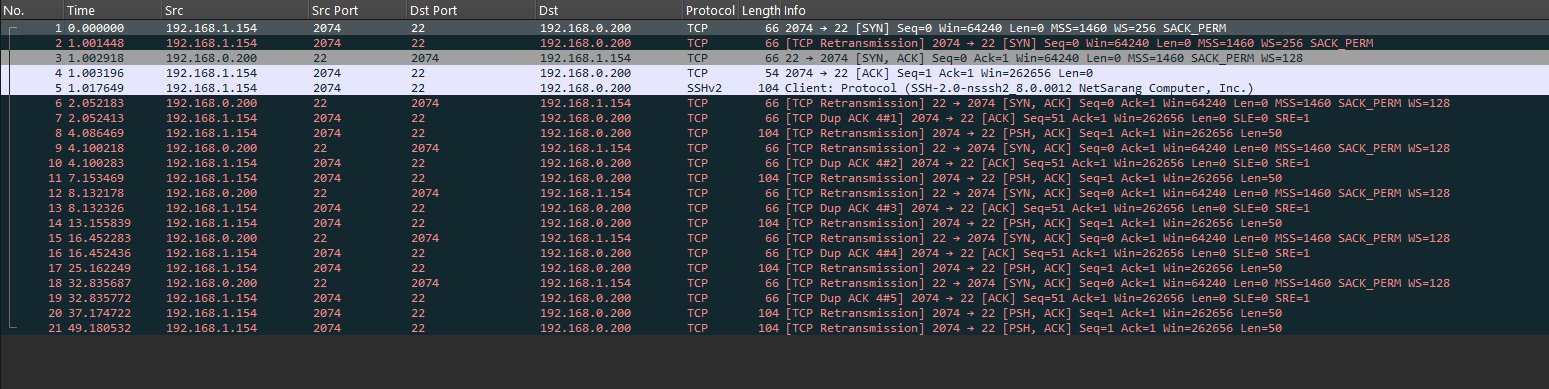Select packet at time 2.052183
The width and height of the screenshot is (1549, 389).
click(x=774, y=103)
